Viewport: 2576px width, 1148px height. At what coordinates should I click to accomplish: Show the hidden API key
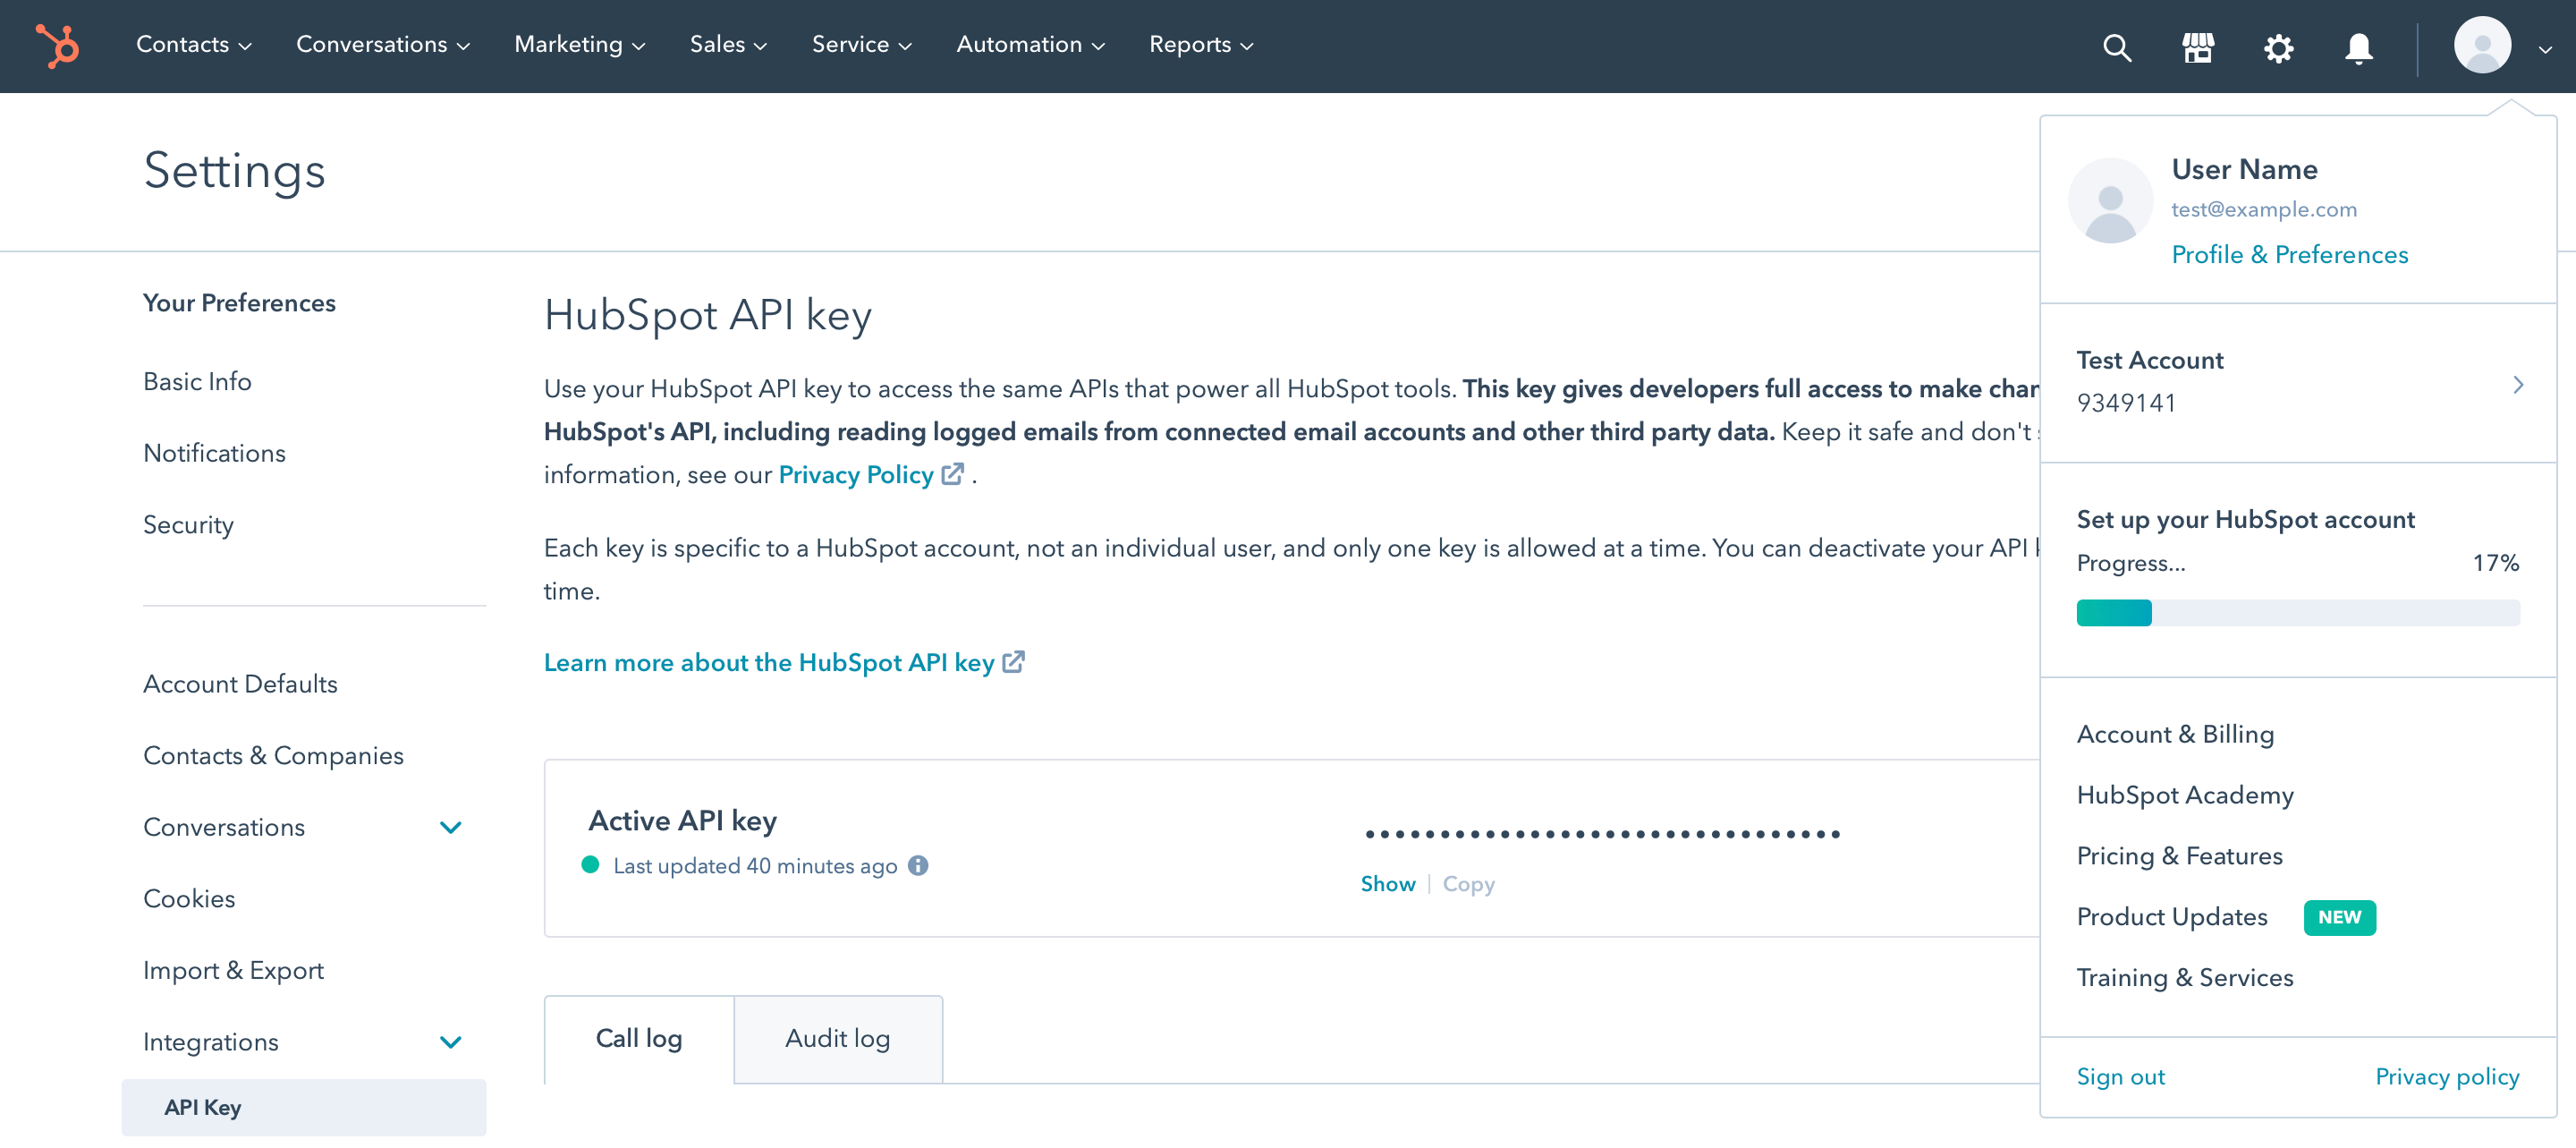1387,884
